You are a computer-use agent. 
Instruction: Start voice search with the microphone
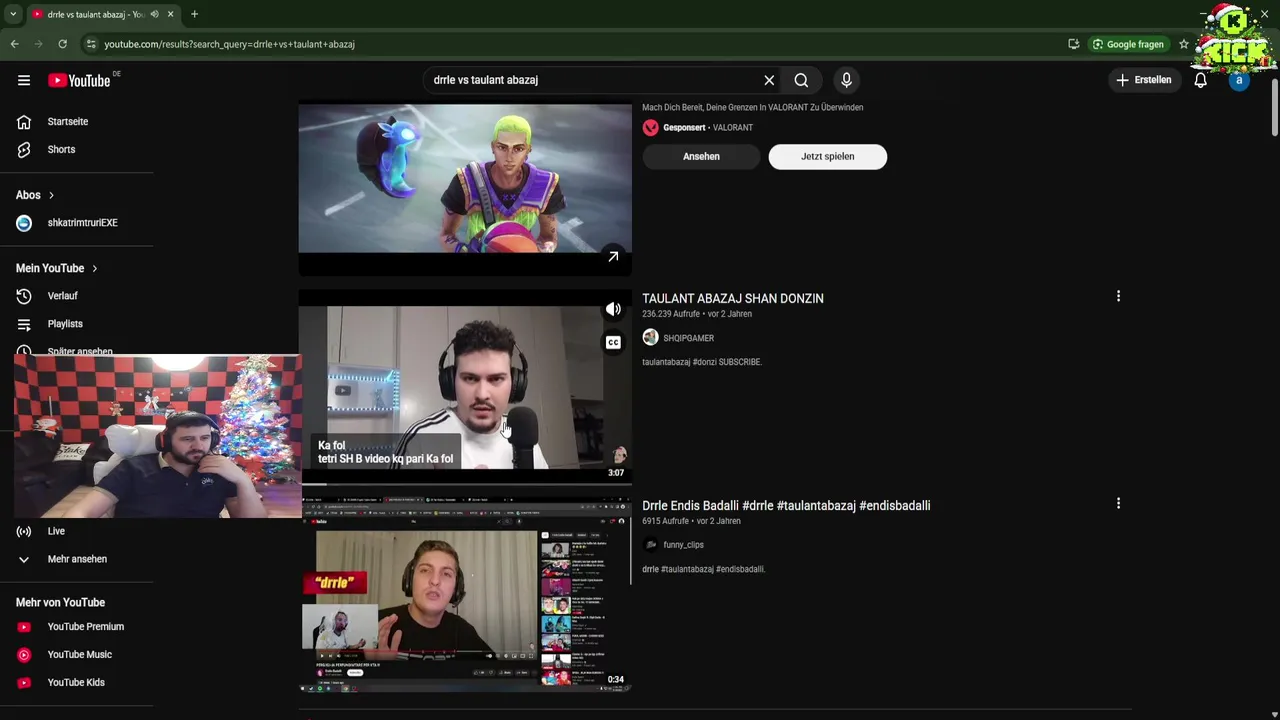coord(846,80)
